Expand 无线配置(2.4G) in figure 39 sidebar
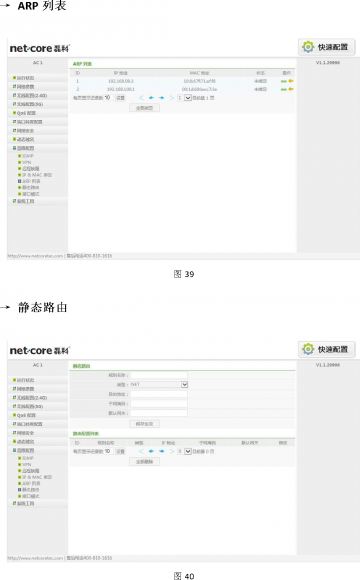360x580 pixels. coord(30,95)
